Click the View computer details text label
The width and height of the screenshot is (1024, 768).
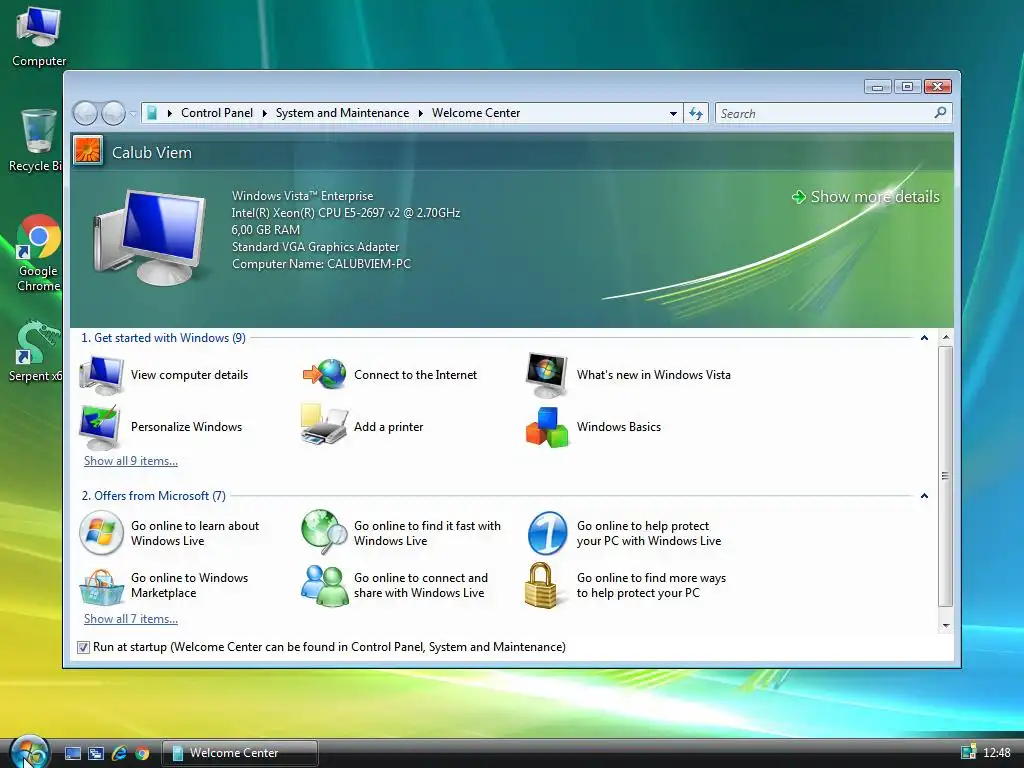tap(189, 375)
